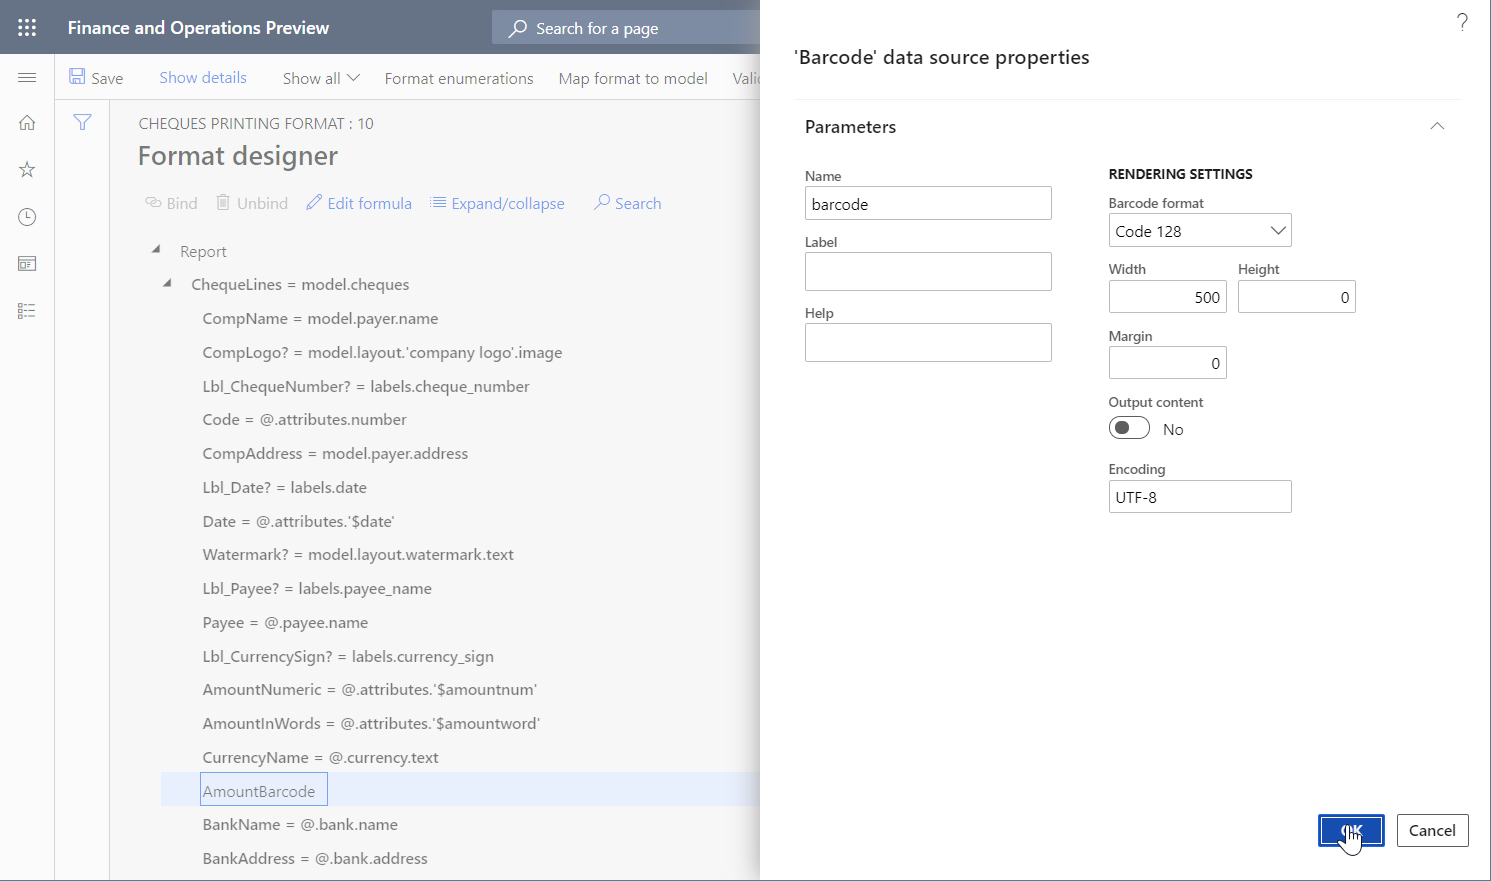The width and height of the screenshot is (1491, 881).
Task: Select Date = @.attributes.'$date' item
Action: tap(298, 521)
